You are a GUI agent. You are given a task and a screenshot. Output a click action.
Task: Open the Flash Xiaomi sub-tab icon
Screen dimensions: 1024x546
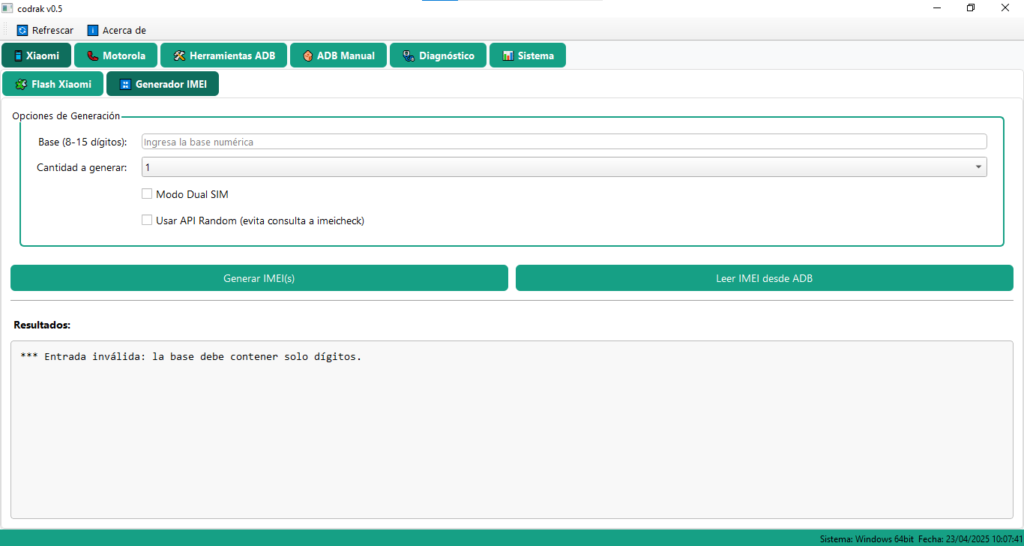pyautogui.click(x=21, y=85)
